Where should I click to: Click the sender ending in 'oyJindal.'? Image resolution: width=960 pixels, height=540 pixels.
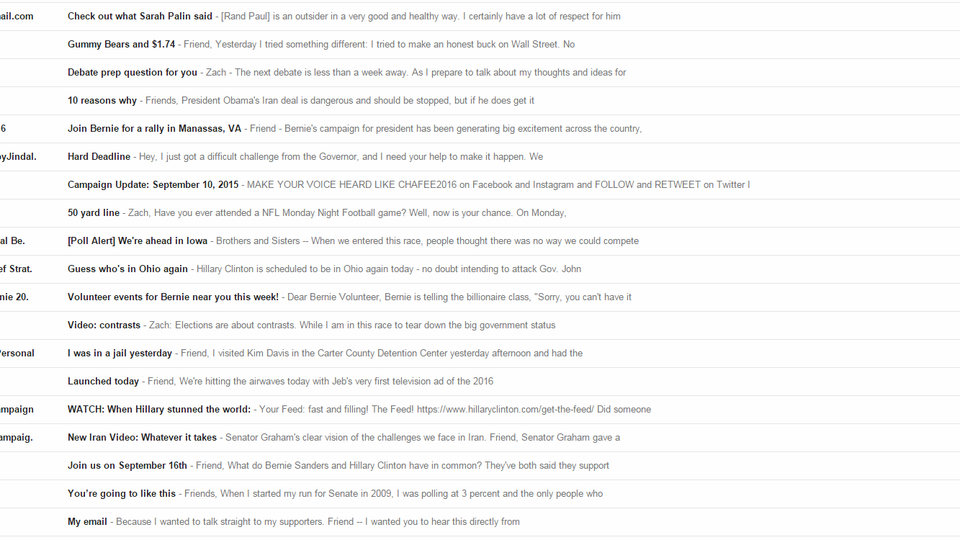pos(18,157)
